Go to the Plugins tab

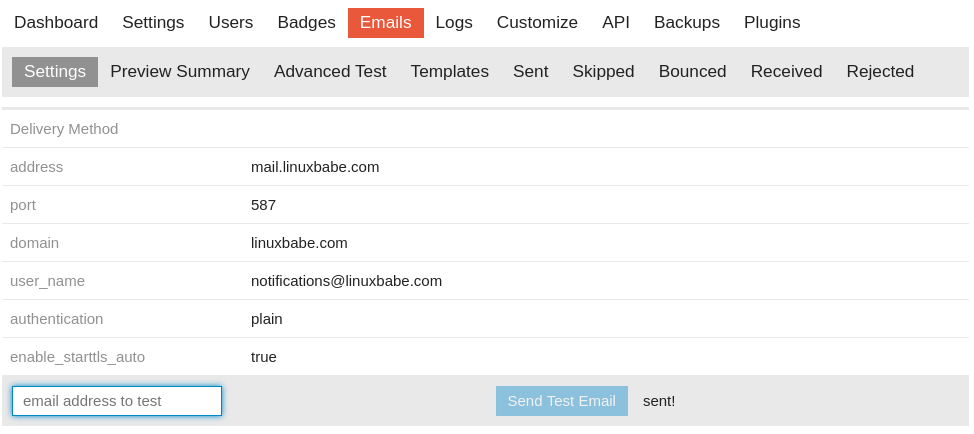[x=772, y=22]
